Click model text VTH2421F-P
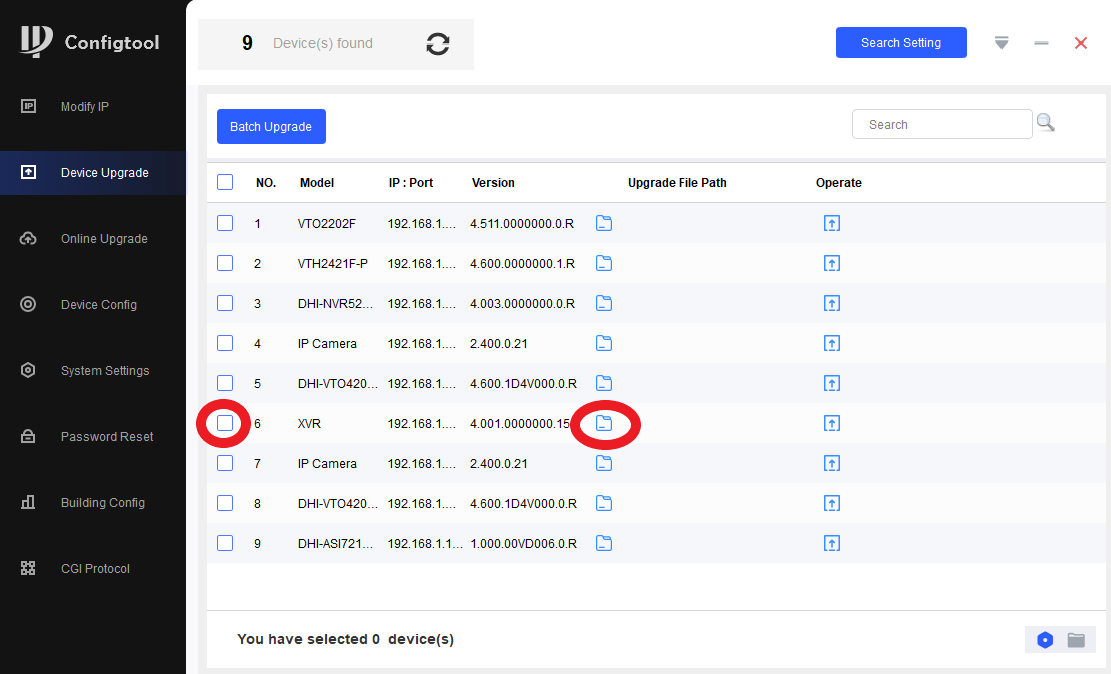This screenshot has width=1111, height=674. click(333, 264)
